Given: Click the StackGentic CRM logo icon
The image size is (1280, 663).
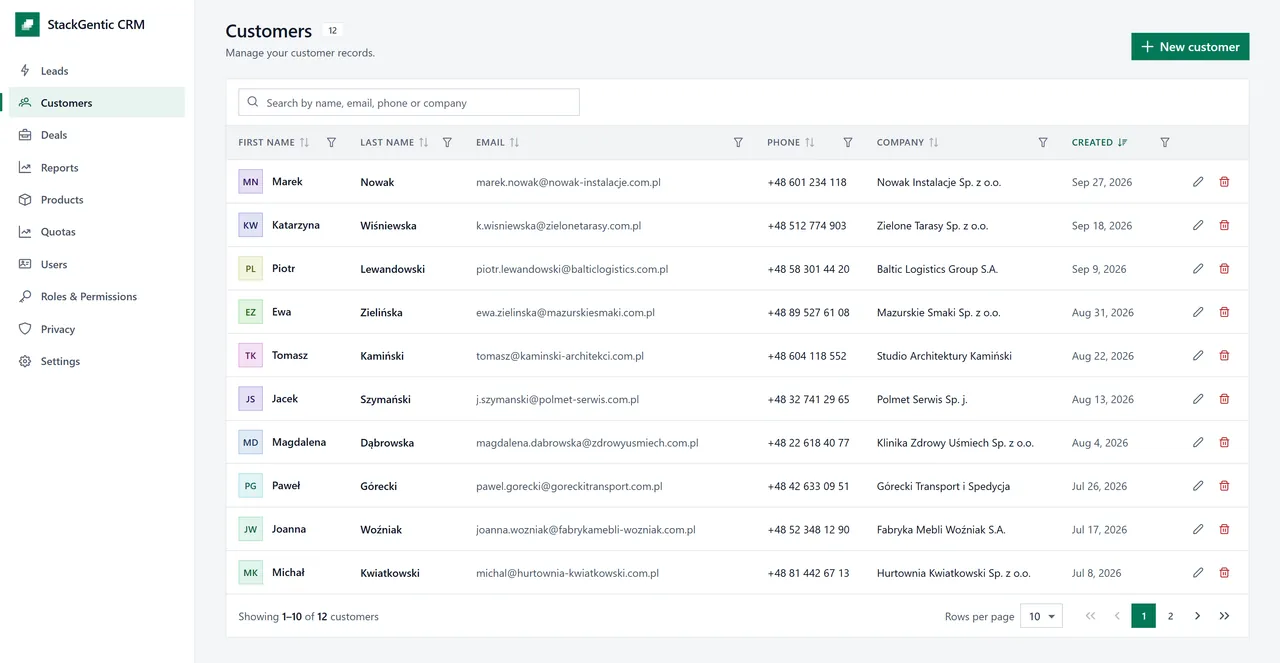Looking at the screenshot, I should click(x=27, y=25).
